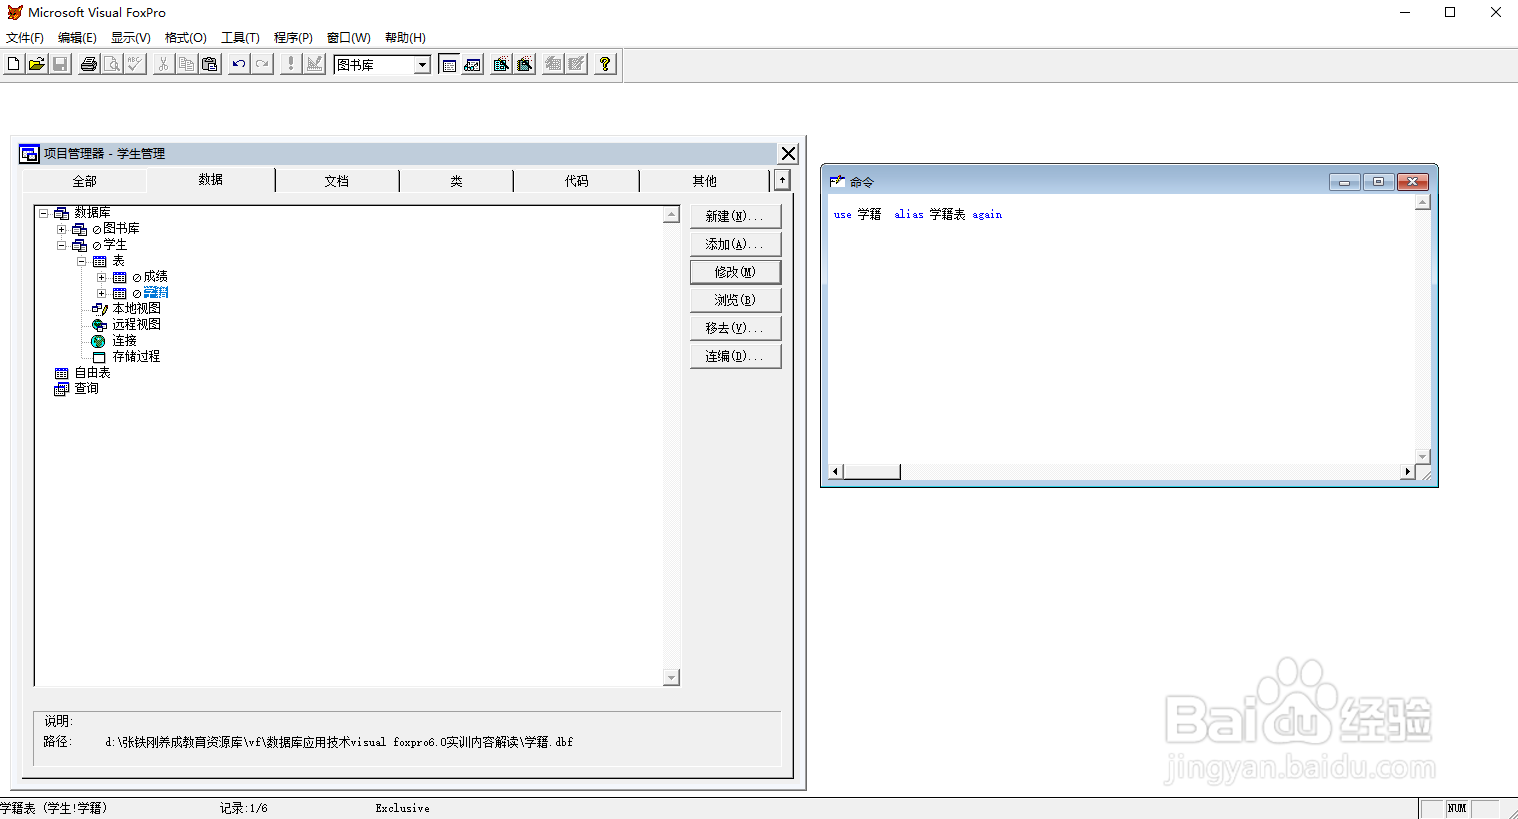Click the Form Wizard toolbar icon

coord(501,64)
